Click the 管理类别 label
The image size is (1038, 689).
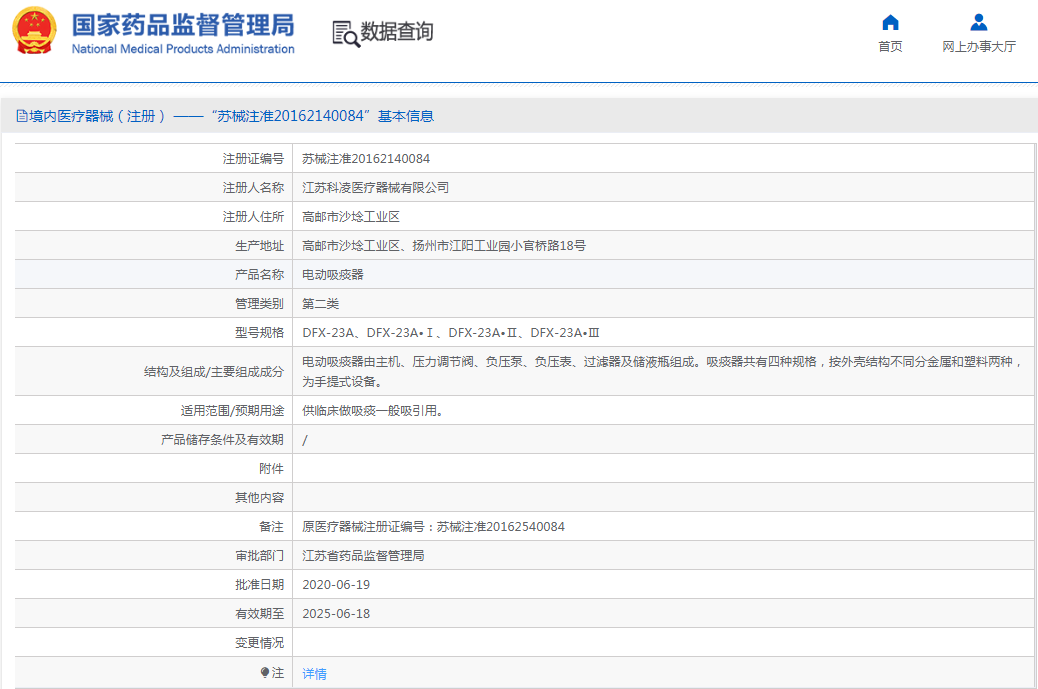pos(259,304)
